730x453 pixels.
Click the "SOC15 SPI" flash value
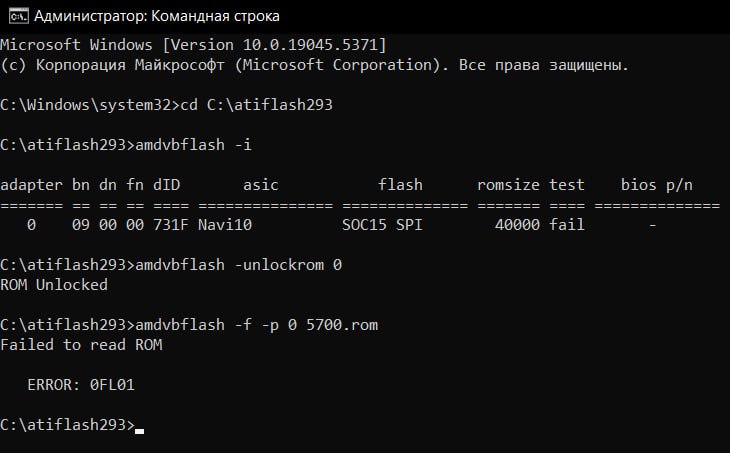click(x=382, y=225)
